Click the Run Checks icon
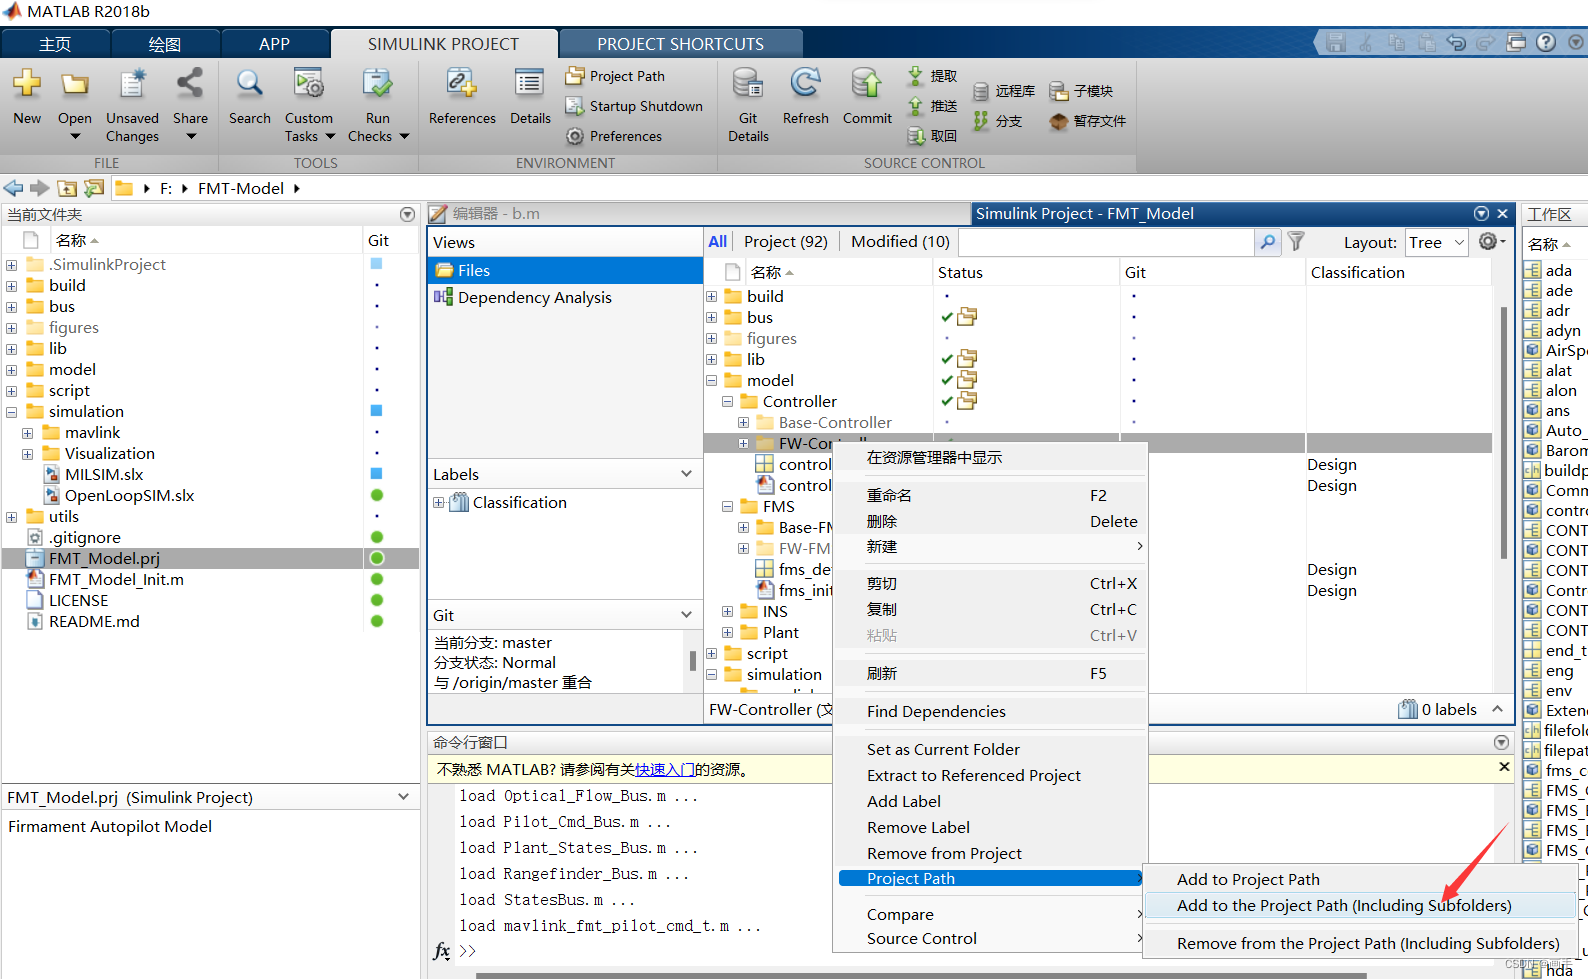Viewport: 1588px width, 979px height. [378, 84]
